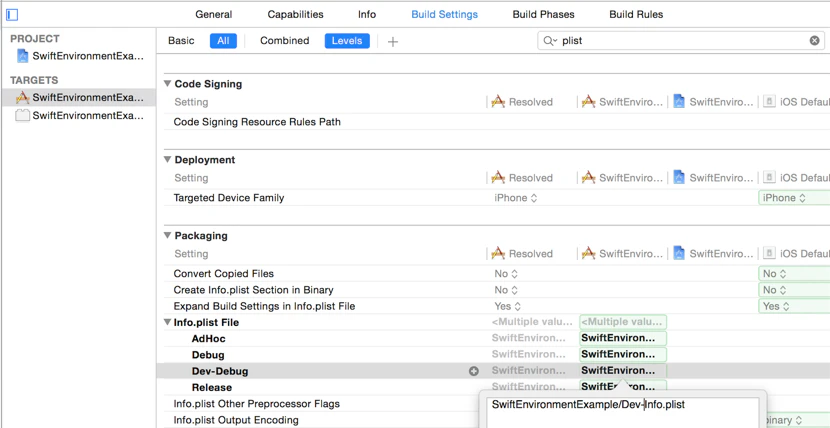Select Expand Build Settings in Info.plist File
The height and width of the screenshot is (428, 830).
264,306
